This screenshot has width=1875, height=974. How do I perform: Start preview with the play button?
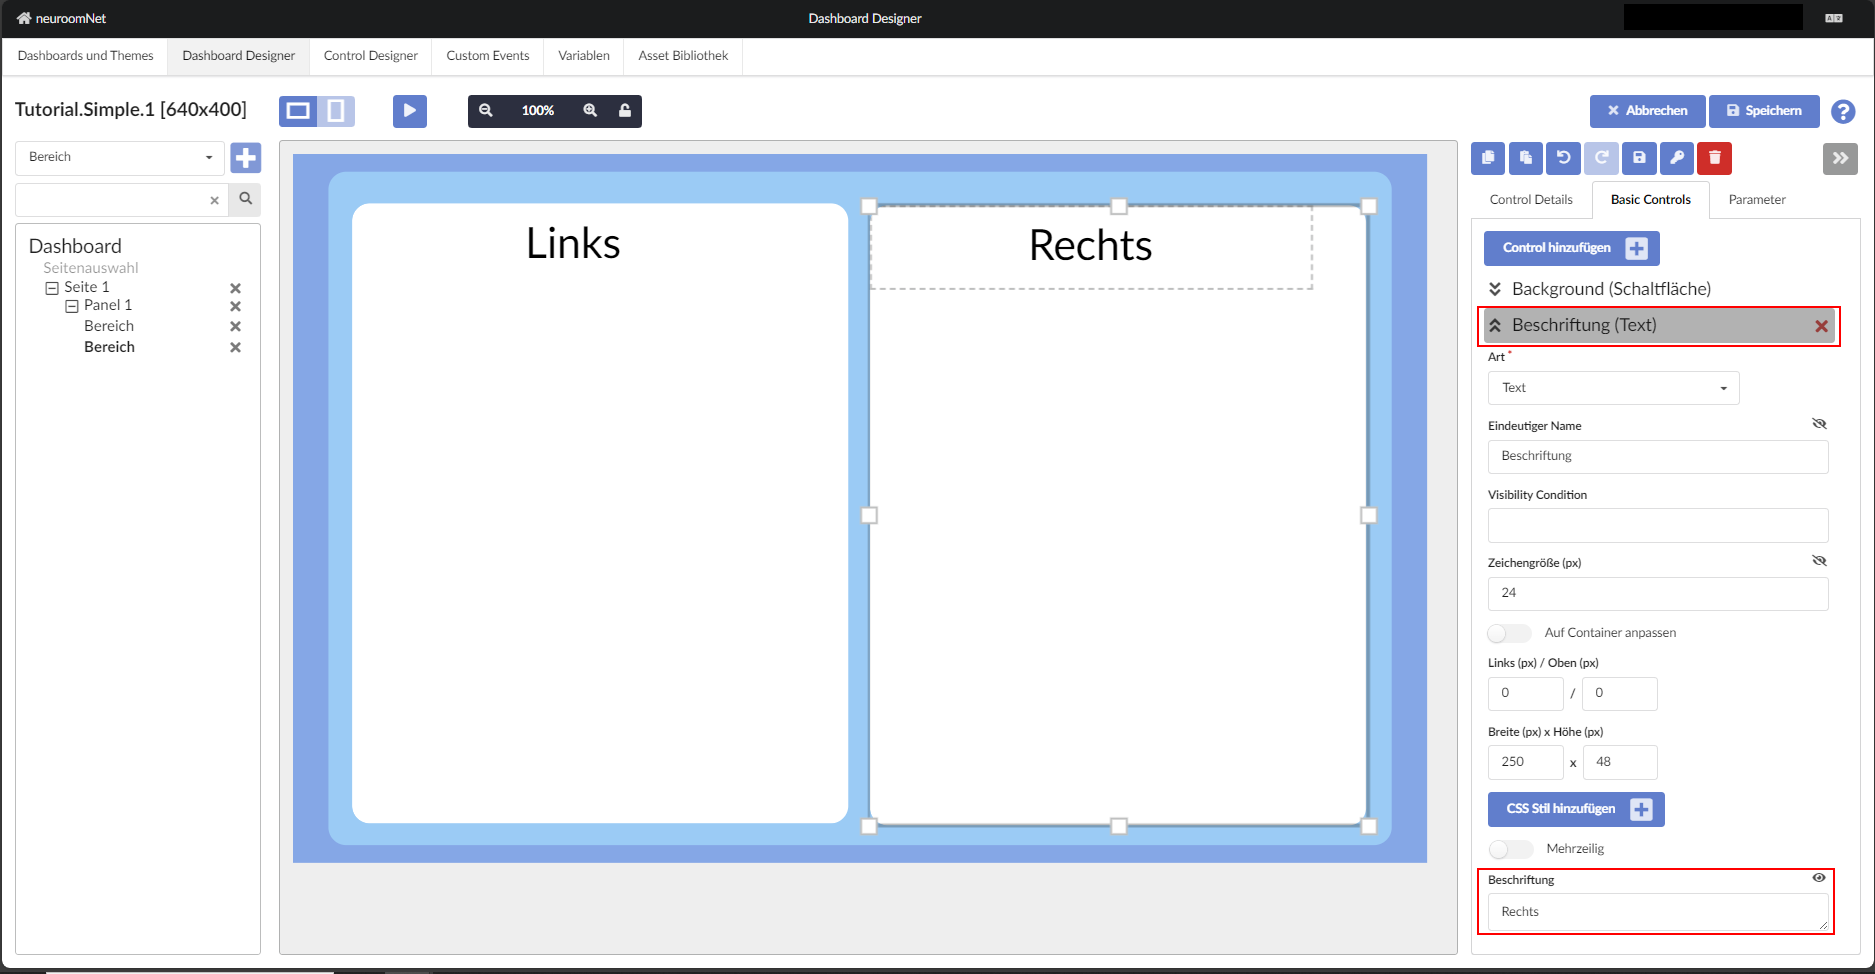coord(409,111)
